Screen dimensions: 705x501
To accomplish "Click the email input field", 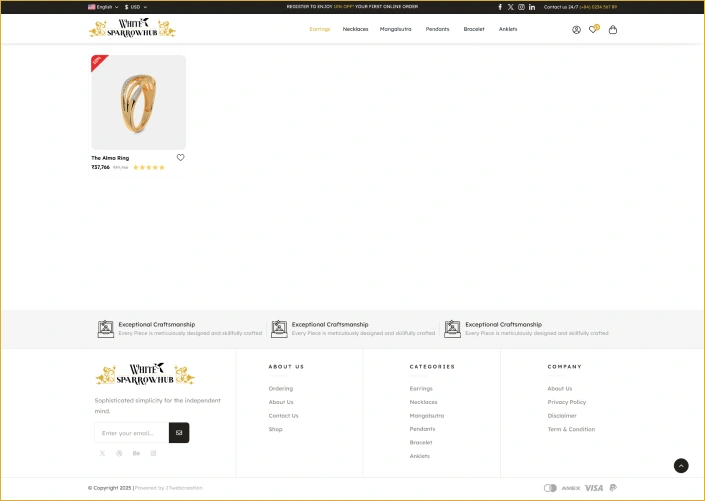I will tap(131, 433).
